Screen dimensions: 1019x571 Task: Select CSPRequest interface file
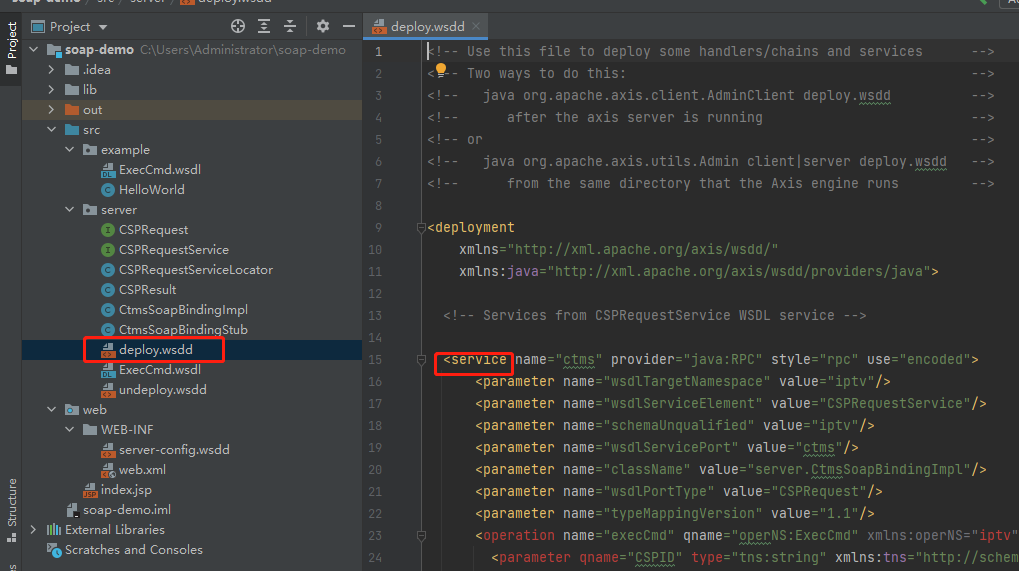click(x=153, y=230)
